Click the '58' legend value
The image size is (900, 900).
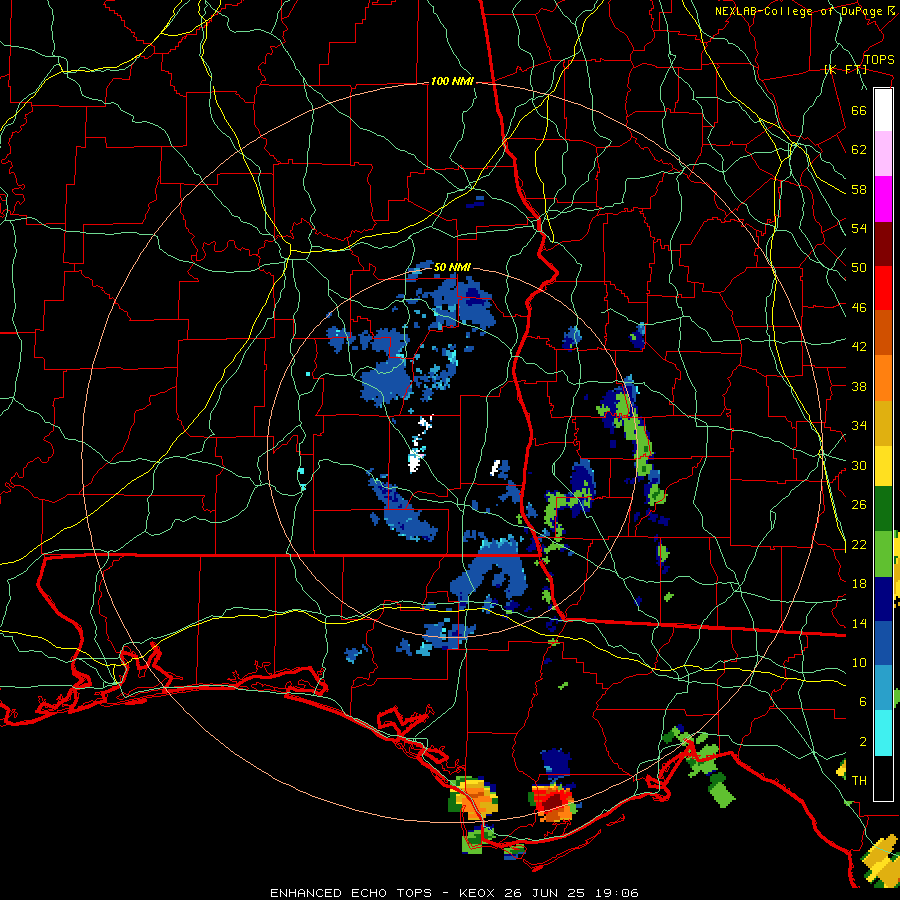pyautogui.click(x=859, y=189)
